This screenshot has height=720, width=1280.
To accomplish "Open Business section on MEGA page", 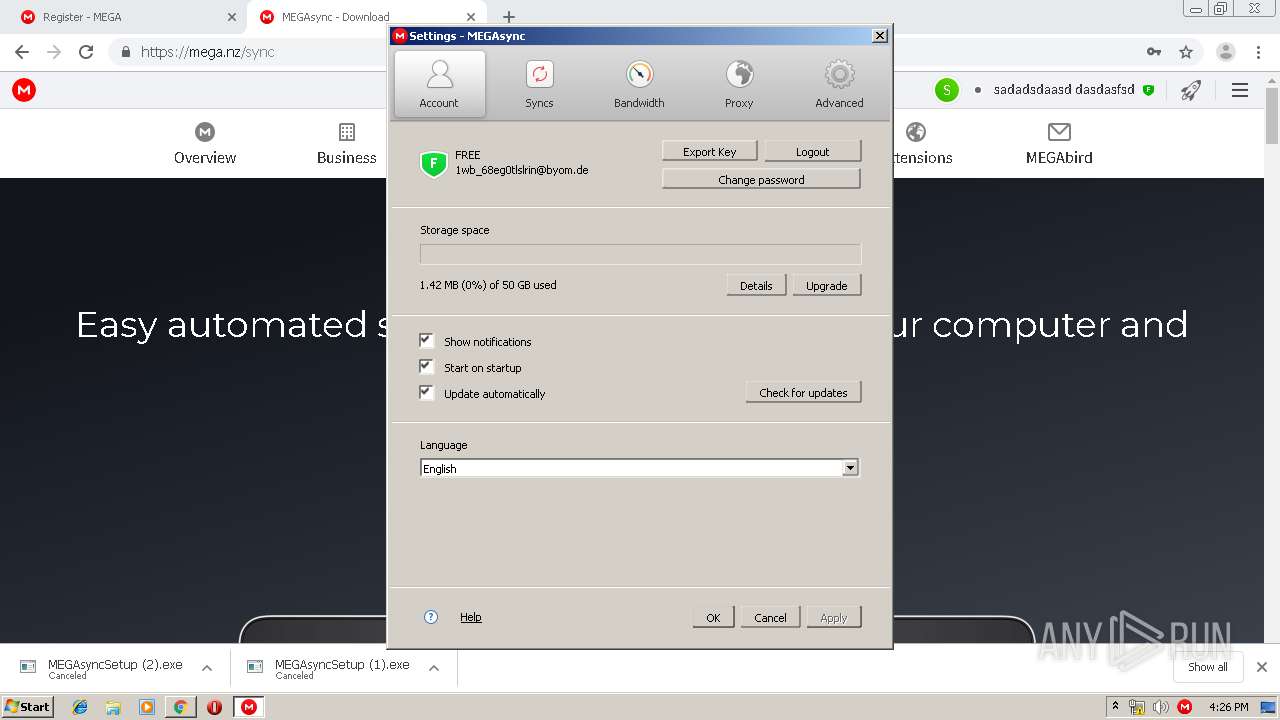I will point(347,143).
